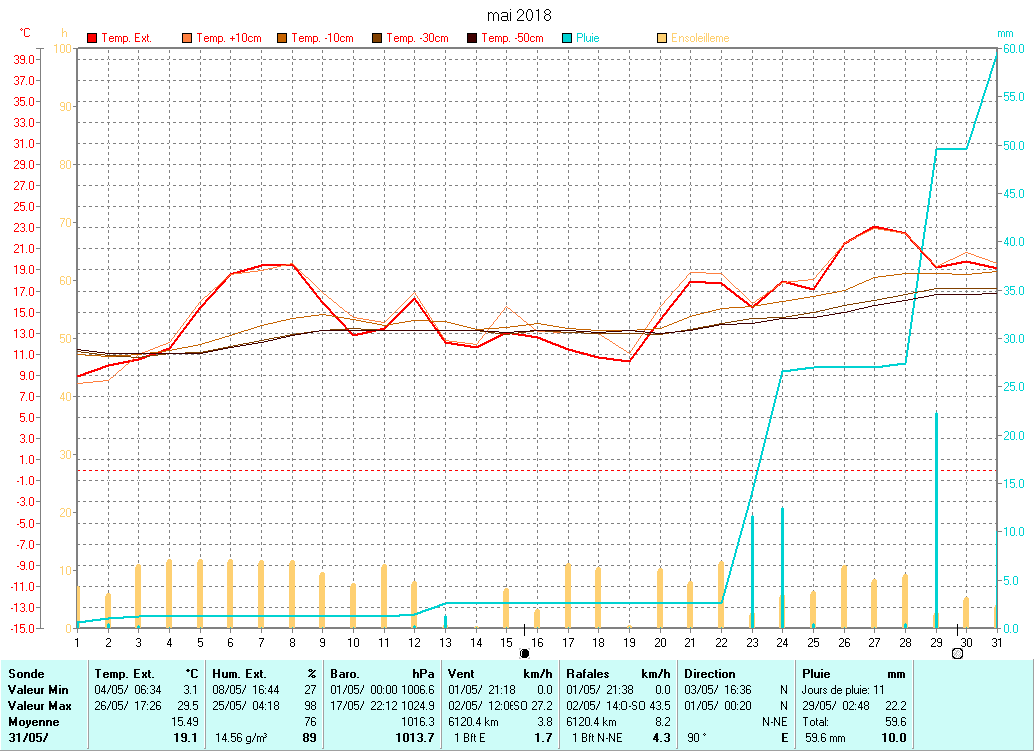Click the Sonde column header
This screenshot has width=1034, height=751.
pos(26,674)
